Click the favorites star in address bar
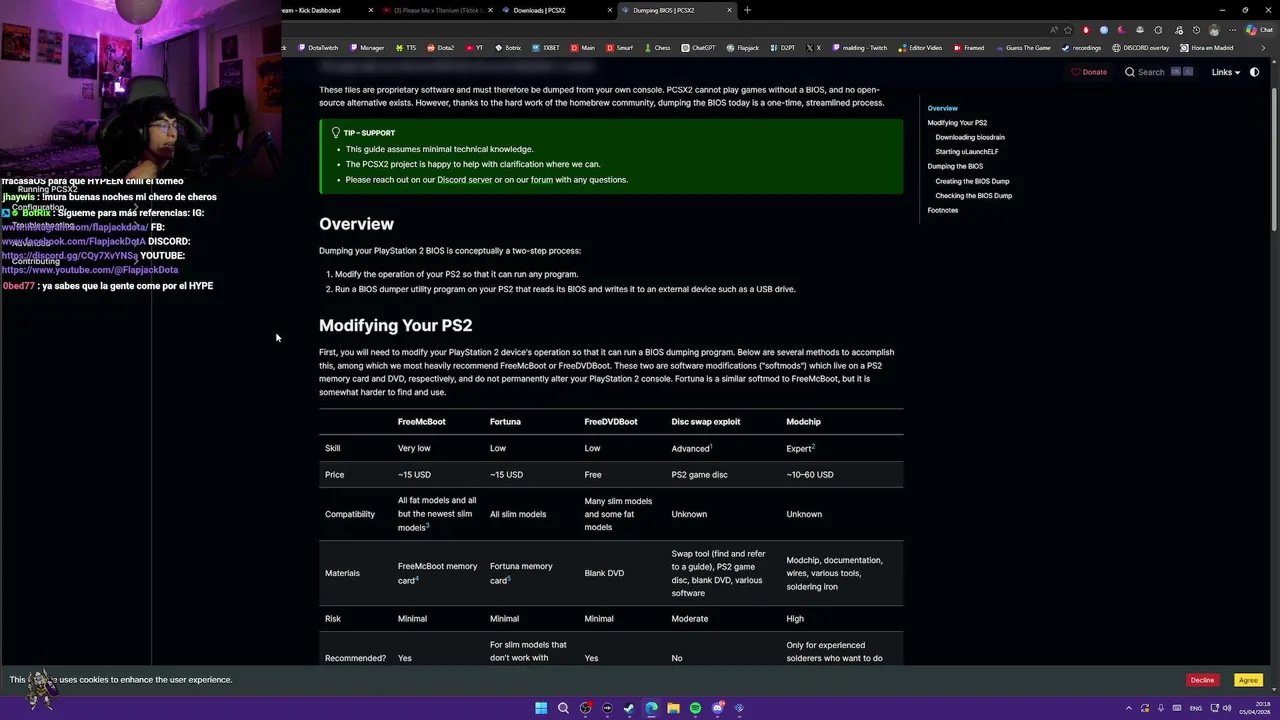 1068,30
